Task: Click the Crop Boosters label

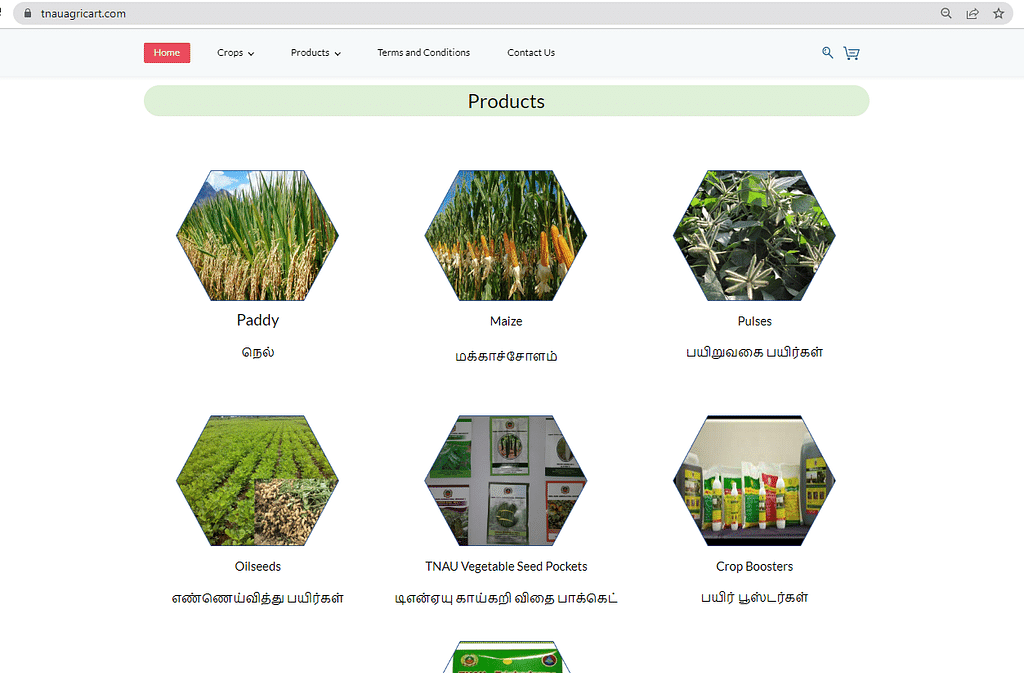Action: coord(754,567)
